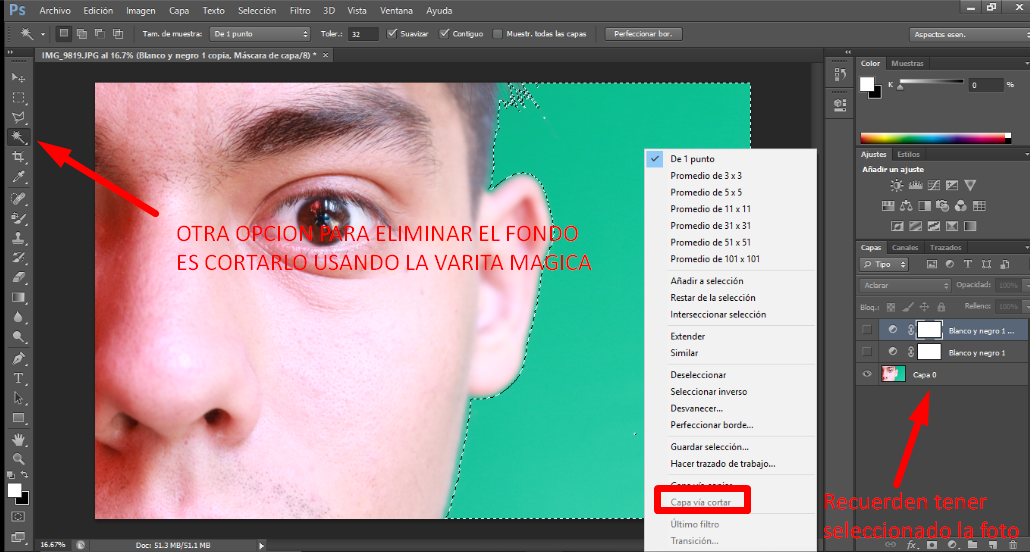Show the Blanco y negro 1 layer
Image resolution: width=1030 pixels, height=552 pixels.
point(867,352)
